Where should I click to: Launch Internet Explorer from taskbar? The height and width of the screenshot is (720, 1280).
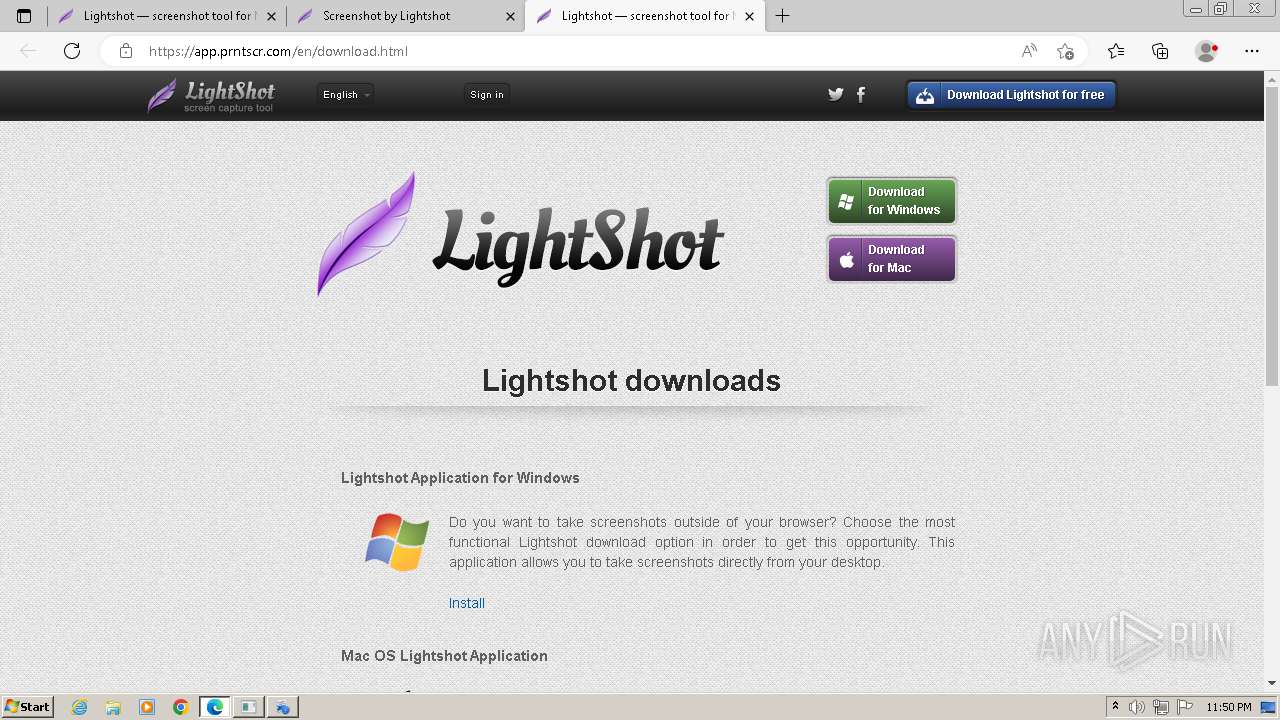(79, 707)
